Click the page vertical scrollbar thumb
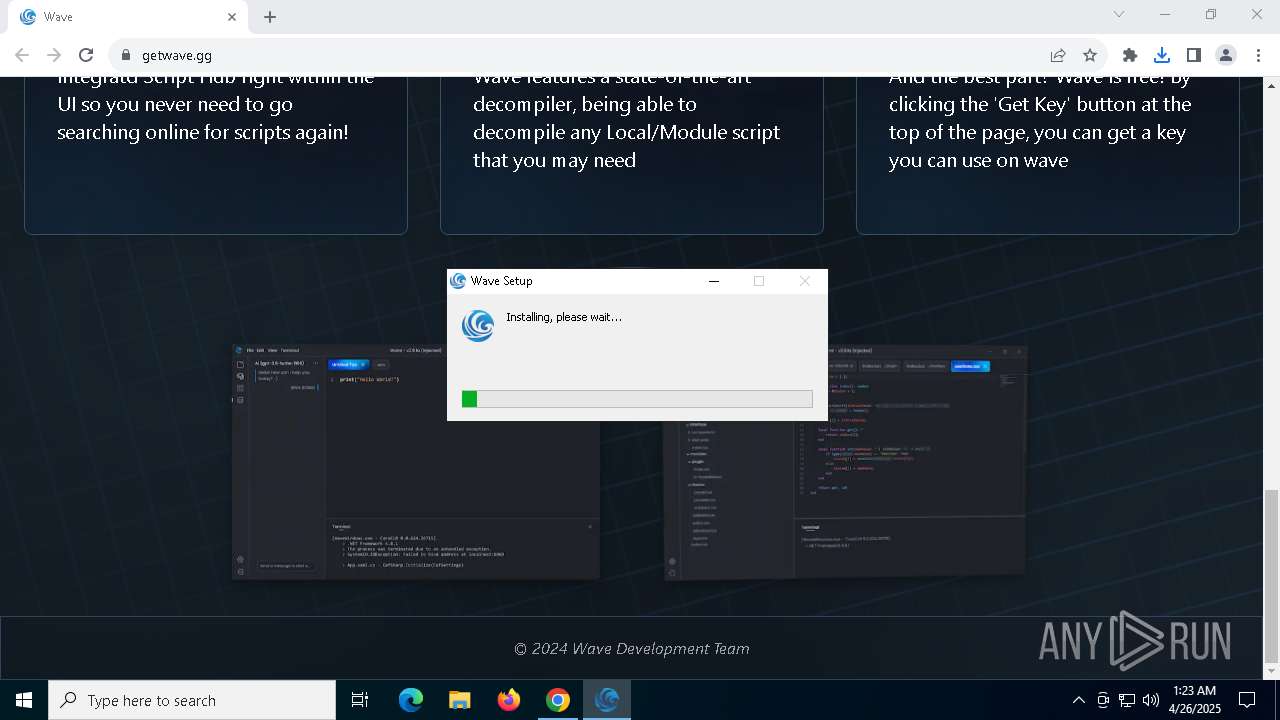1280x720 pixels. coord(1271,576)
